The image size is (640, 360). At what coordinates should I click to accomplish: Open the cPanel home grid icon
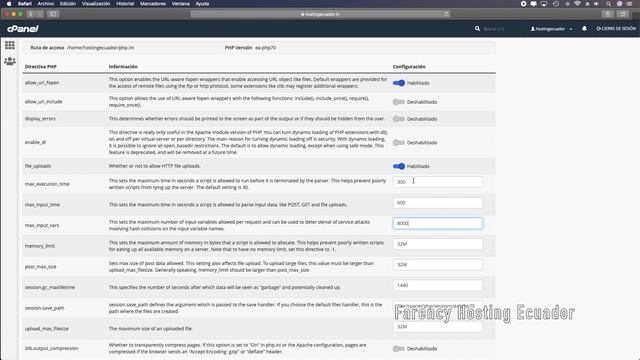pyautogui.click(x=10, y=45)
